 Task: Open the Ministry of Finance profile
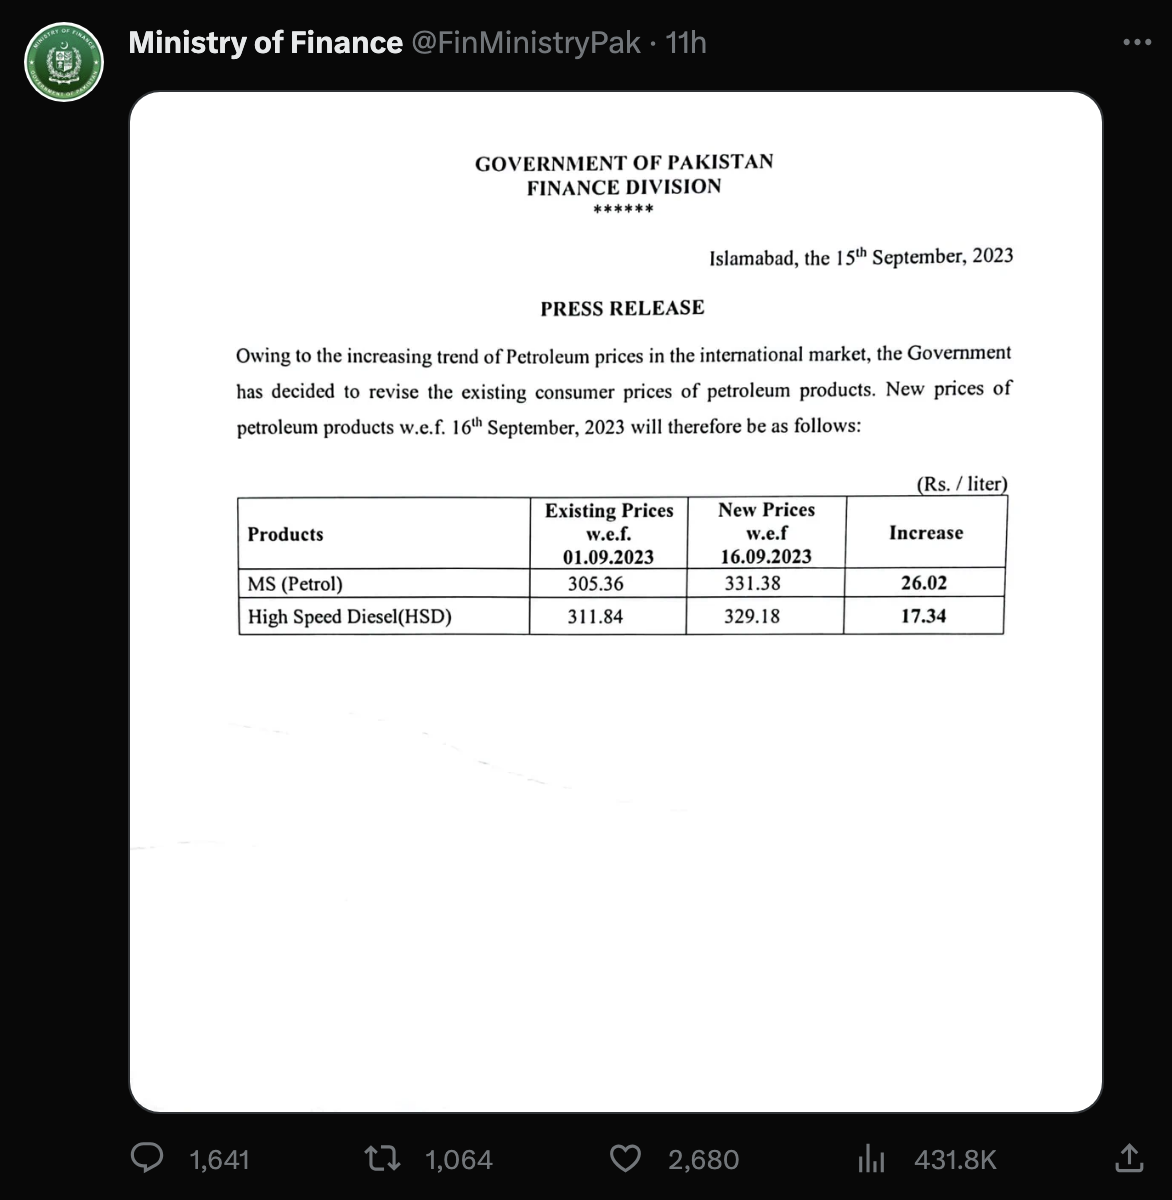(265, 42)
